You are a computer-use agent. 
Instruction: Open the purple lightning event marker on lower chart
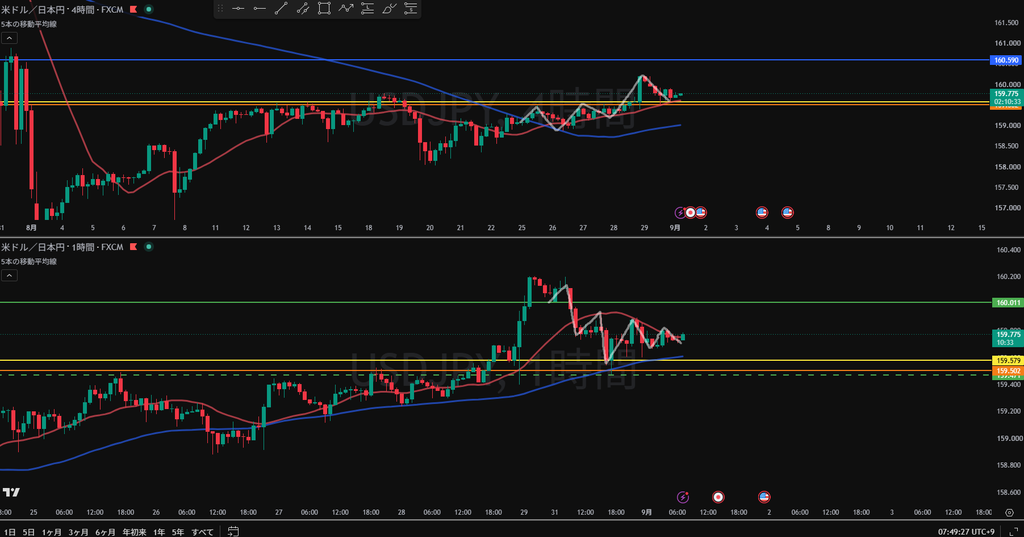(682, 497)
